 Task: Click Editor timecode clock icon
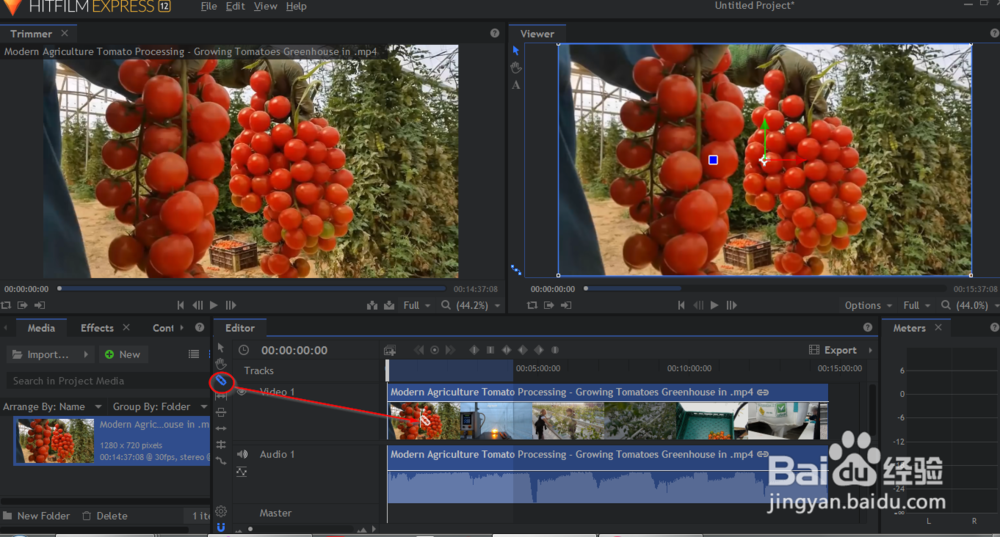coord(244,350)
